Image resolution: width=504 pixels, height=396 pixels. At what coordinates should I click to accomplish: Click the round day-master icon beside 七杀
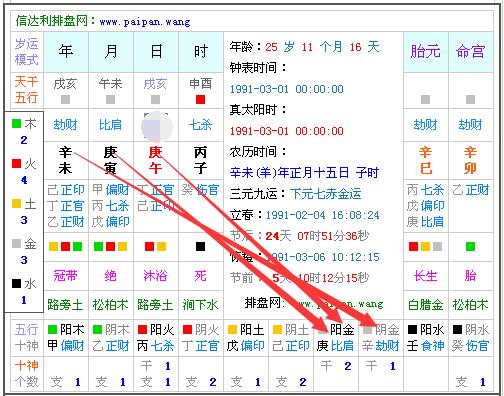click(156, 126)
